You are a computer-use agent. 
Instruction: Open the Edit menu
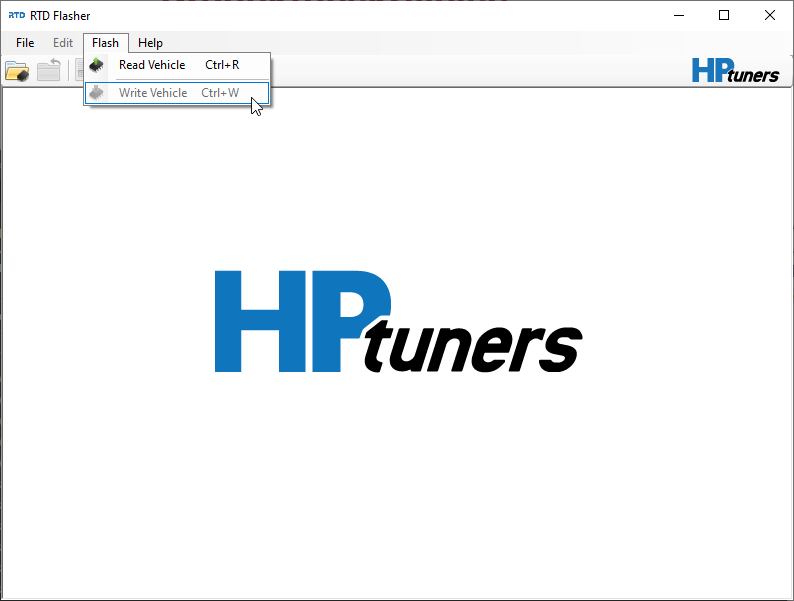click(x=63, y=43)
